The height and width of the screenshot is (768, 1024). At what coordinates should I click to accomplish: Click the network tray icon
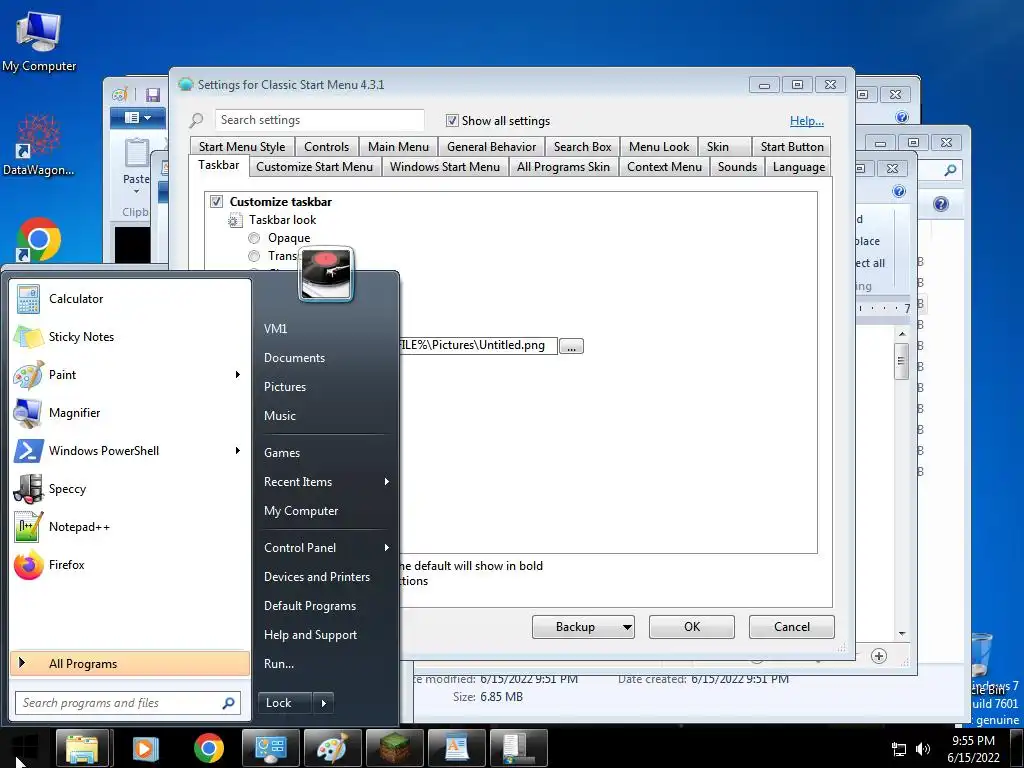899,749
